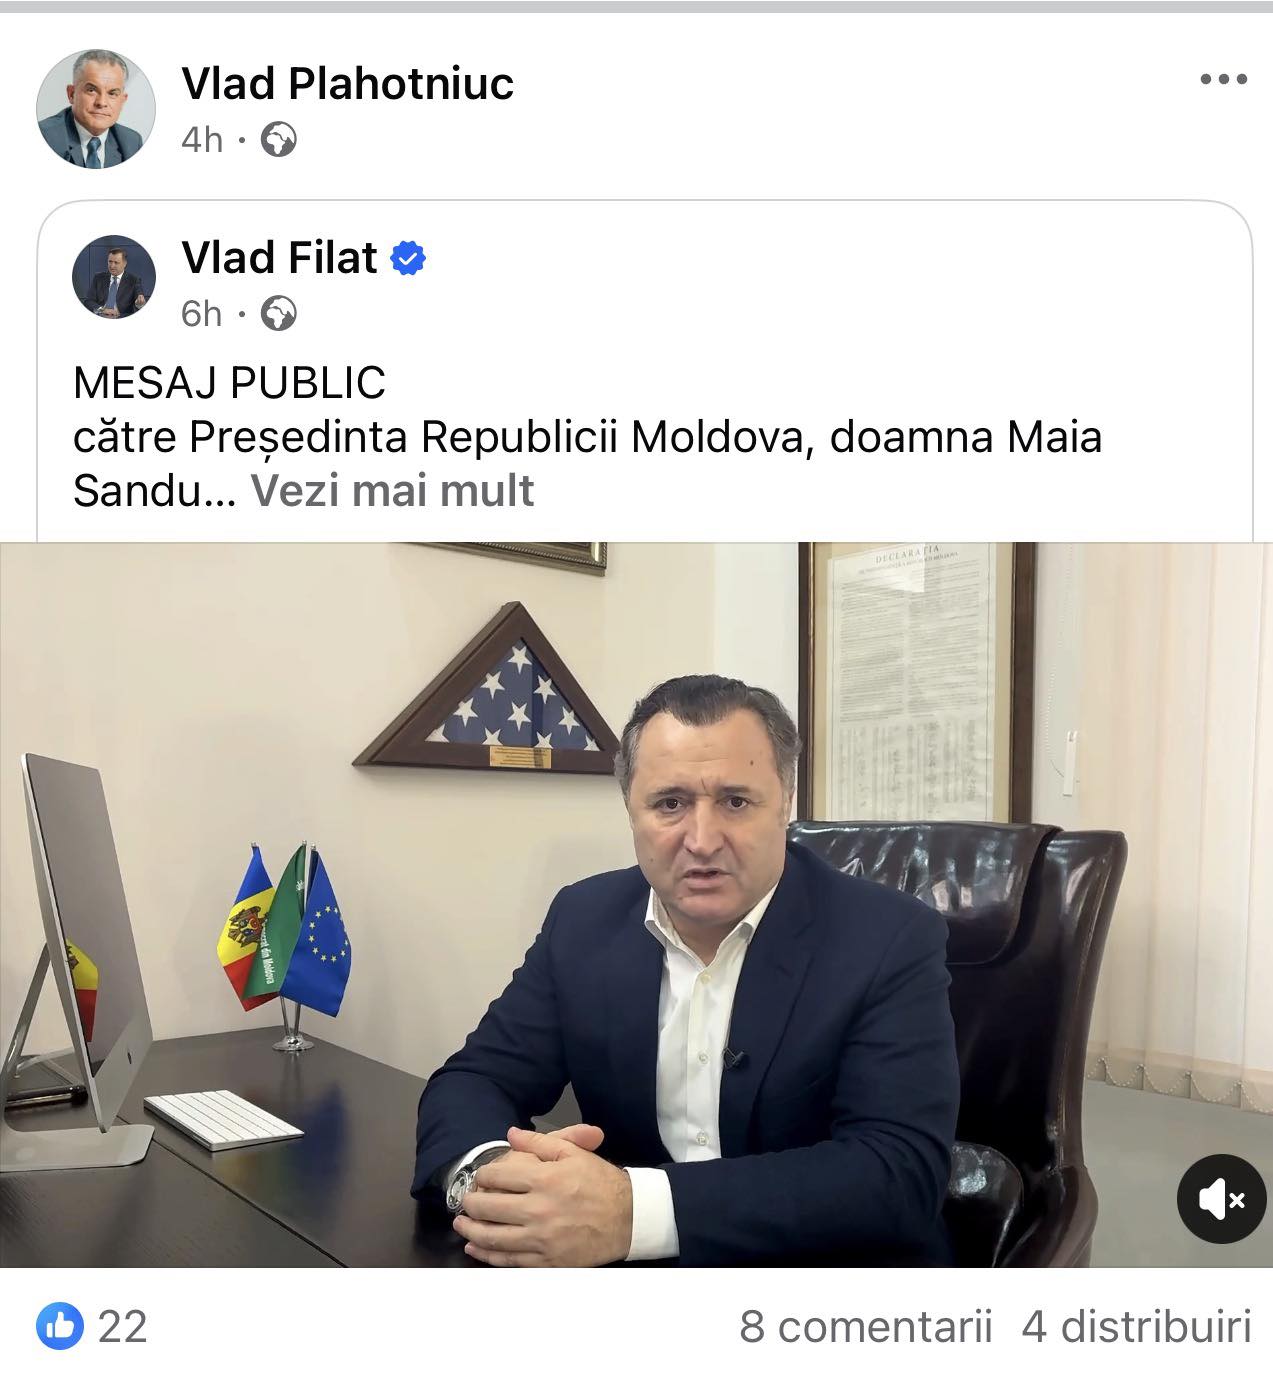The height and width of the screenshot is (1389, 1273).
Task: Open the 6h shared post timestamp
Action: pos(202,315)
